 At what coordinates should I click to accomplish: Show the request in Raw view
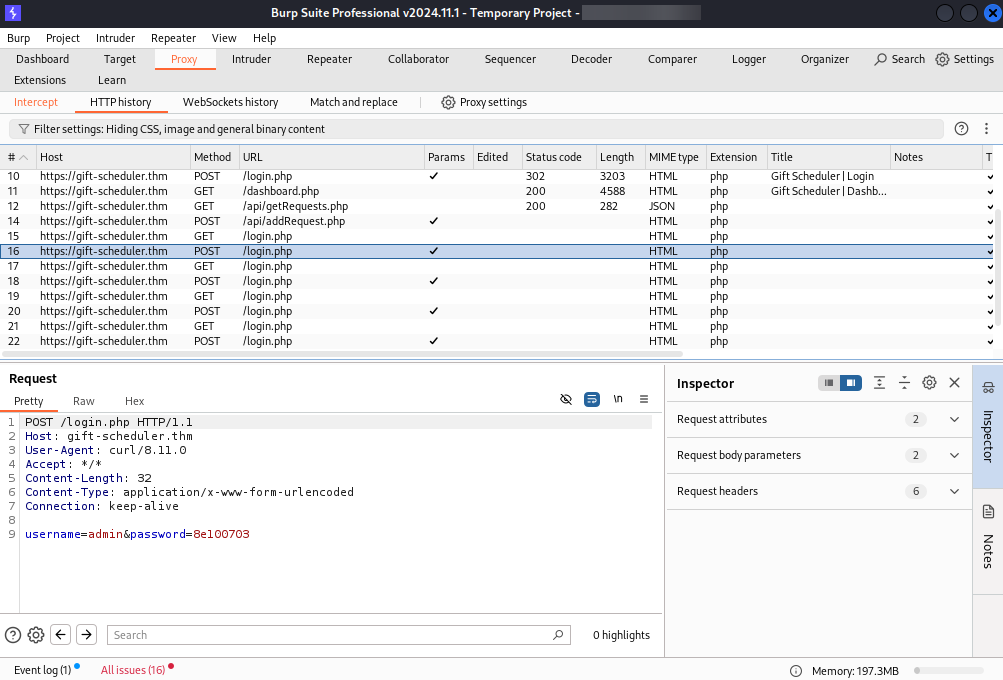(x=84, y=401)
